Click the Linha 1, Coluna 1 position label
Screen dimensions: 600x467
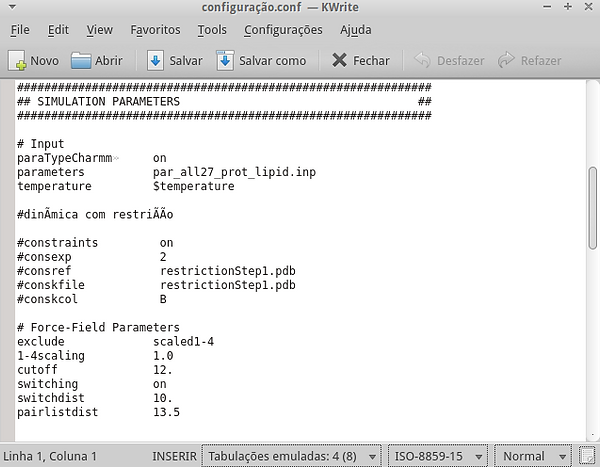click(50, 456)
